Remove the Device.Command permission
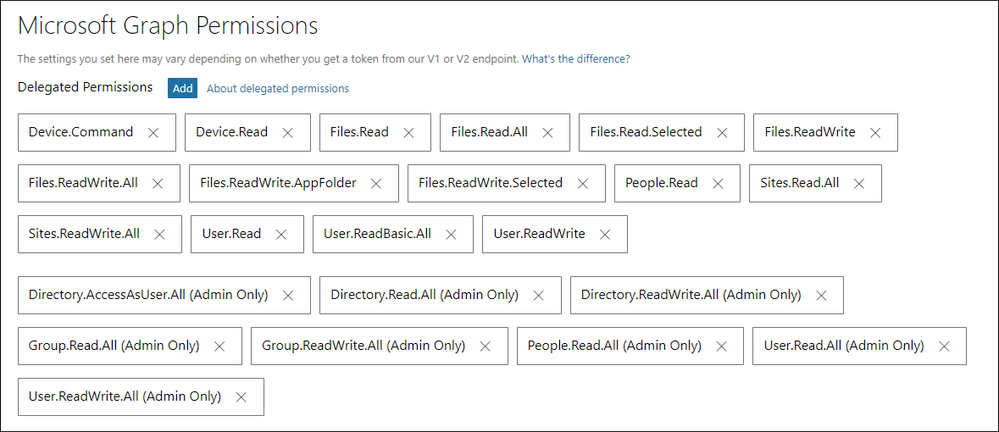999x432 pixels. pos(153,133)
